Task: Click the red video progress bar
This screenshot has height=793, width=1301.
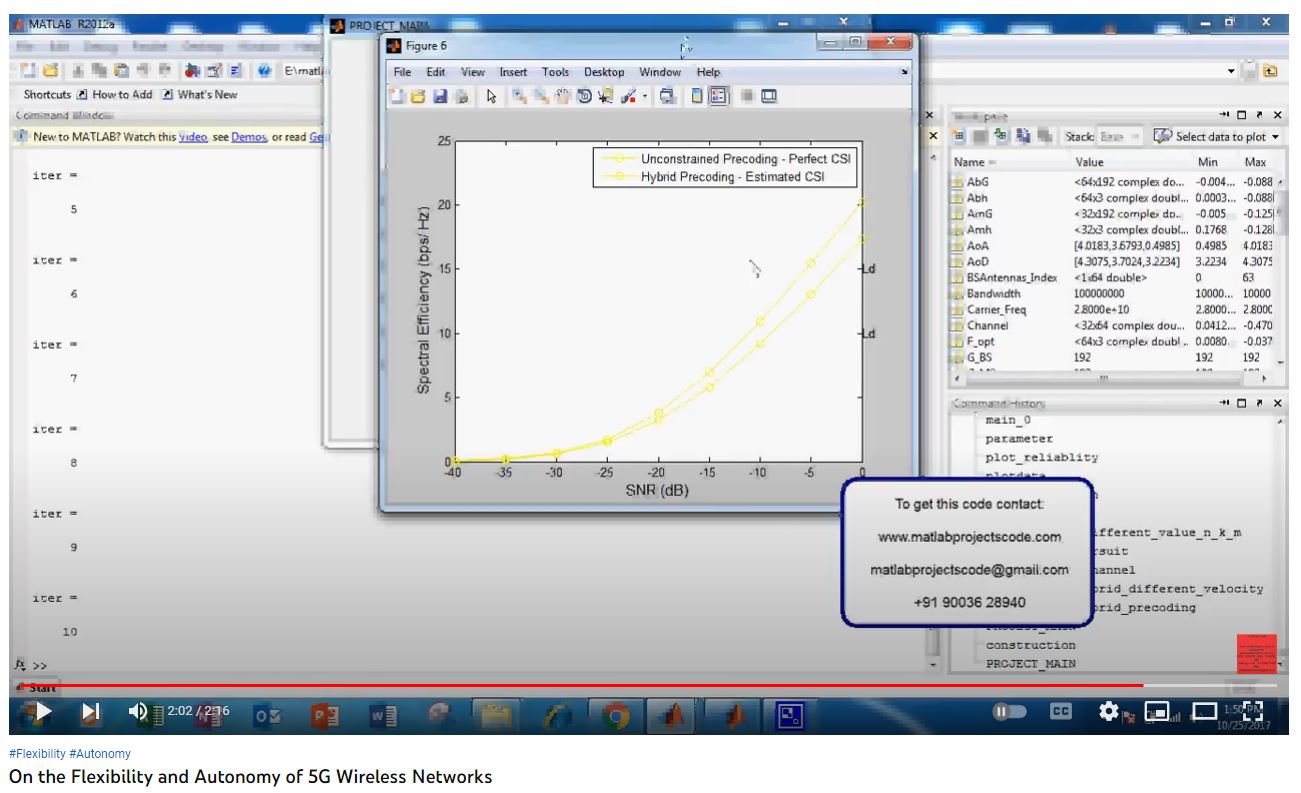Action: click(x=600, y=685)
